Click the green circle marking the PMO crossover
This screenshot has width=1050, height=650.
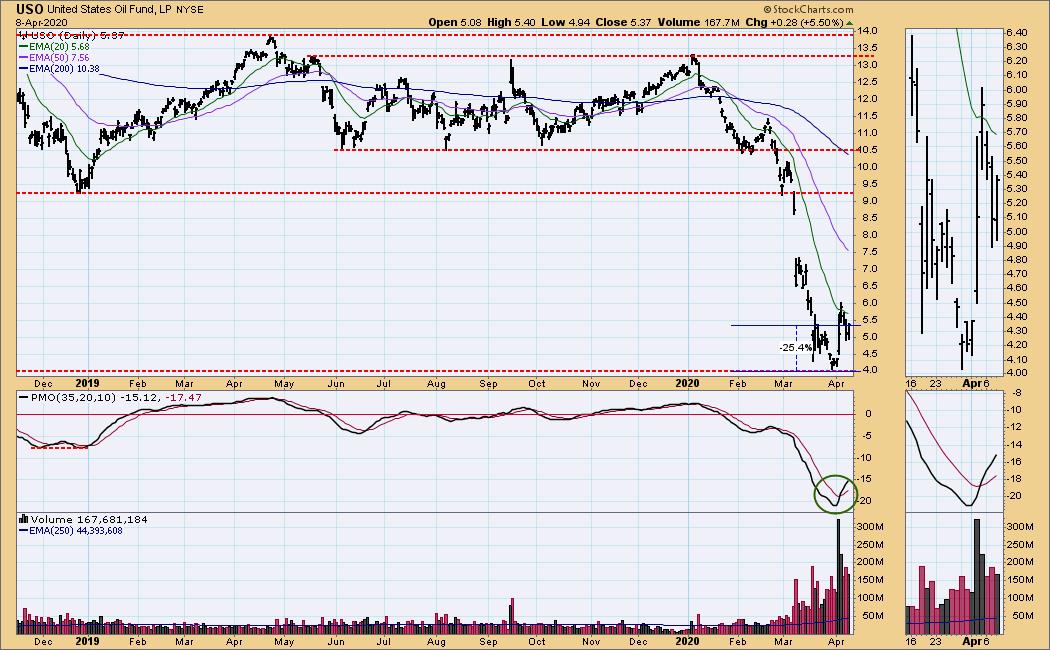835,494
